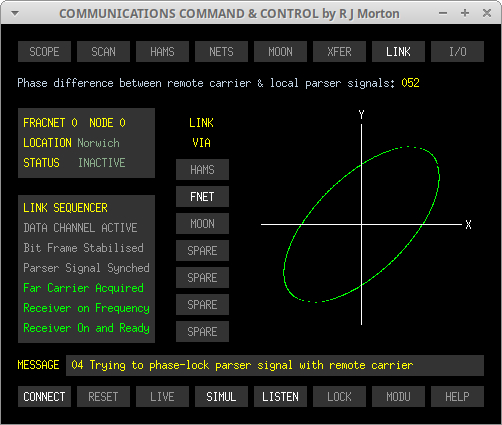The width and height of the screenshot is (502, 425).
Task: Select the active LINK tab
Action: coord(398,52)
